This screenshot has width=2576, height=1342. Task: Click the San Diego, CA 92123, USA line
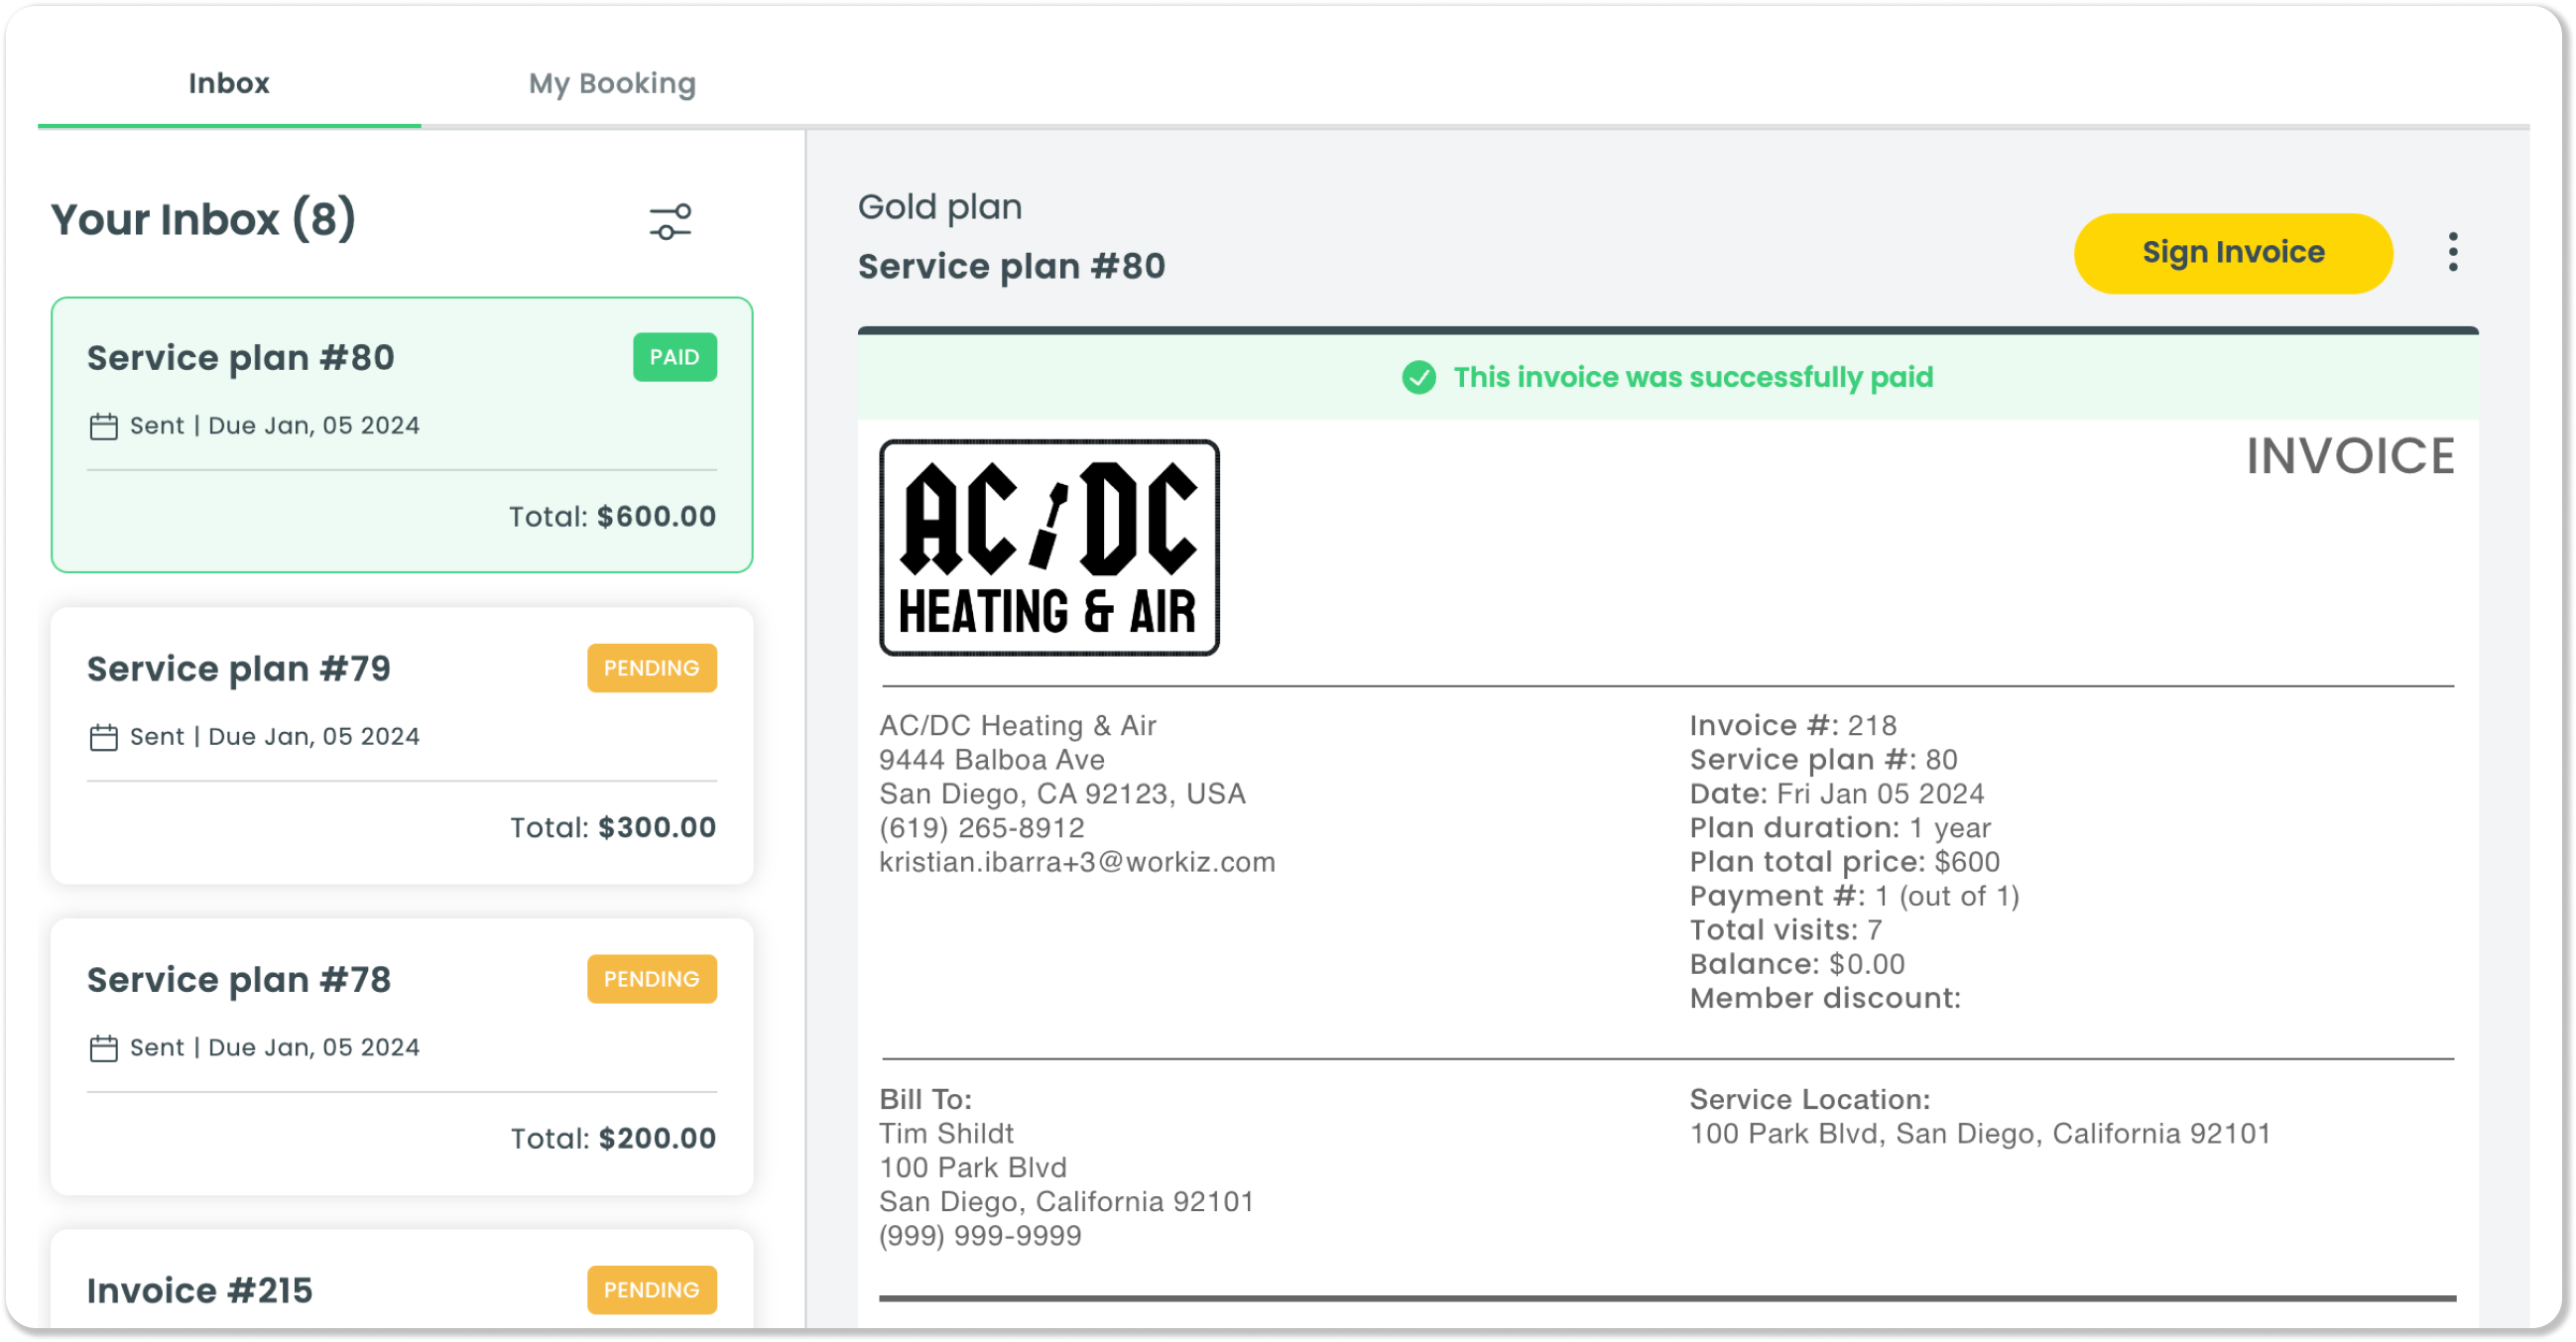pyautogui.click(x=1062, y=794)
